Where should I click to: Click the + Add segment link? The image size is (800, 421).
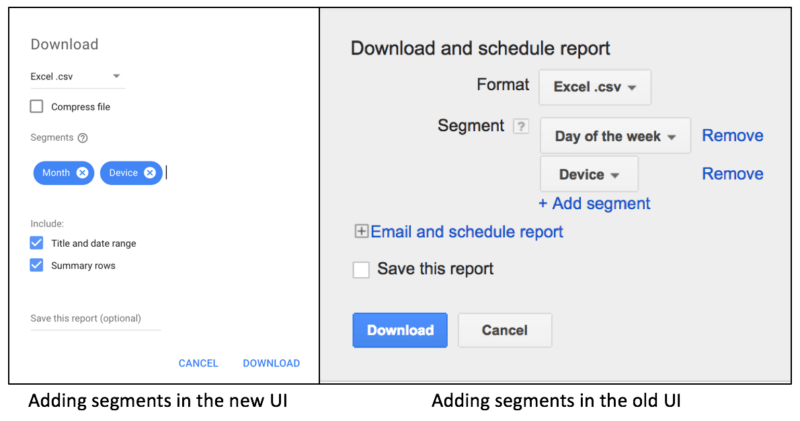[594, 203]
